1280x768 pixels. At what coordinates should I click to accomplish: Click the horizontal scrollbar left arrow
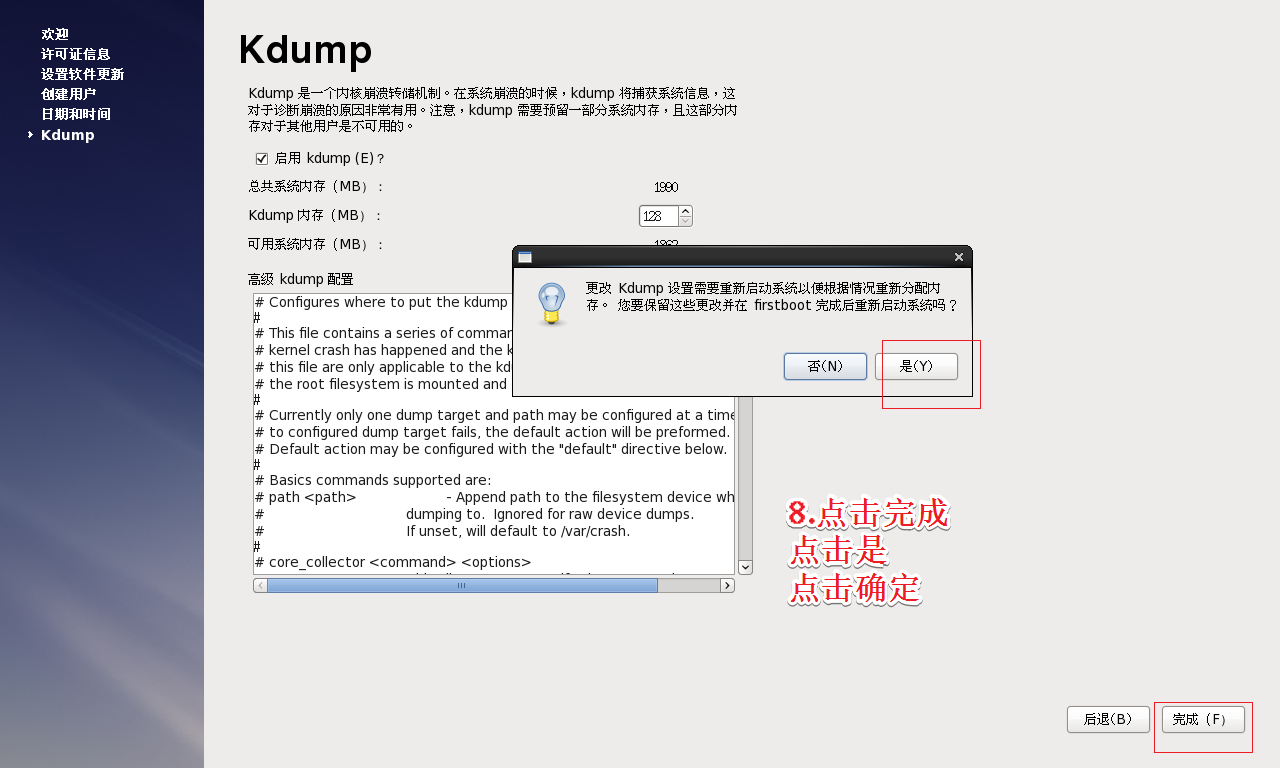pos(260,585)
